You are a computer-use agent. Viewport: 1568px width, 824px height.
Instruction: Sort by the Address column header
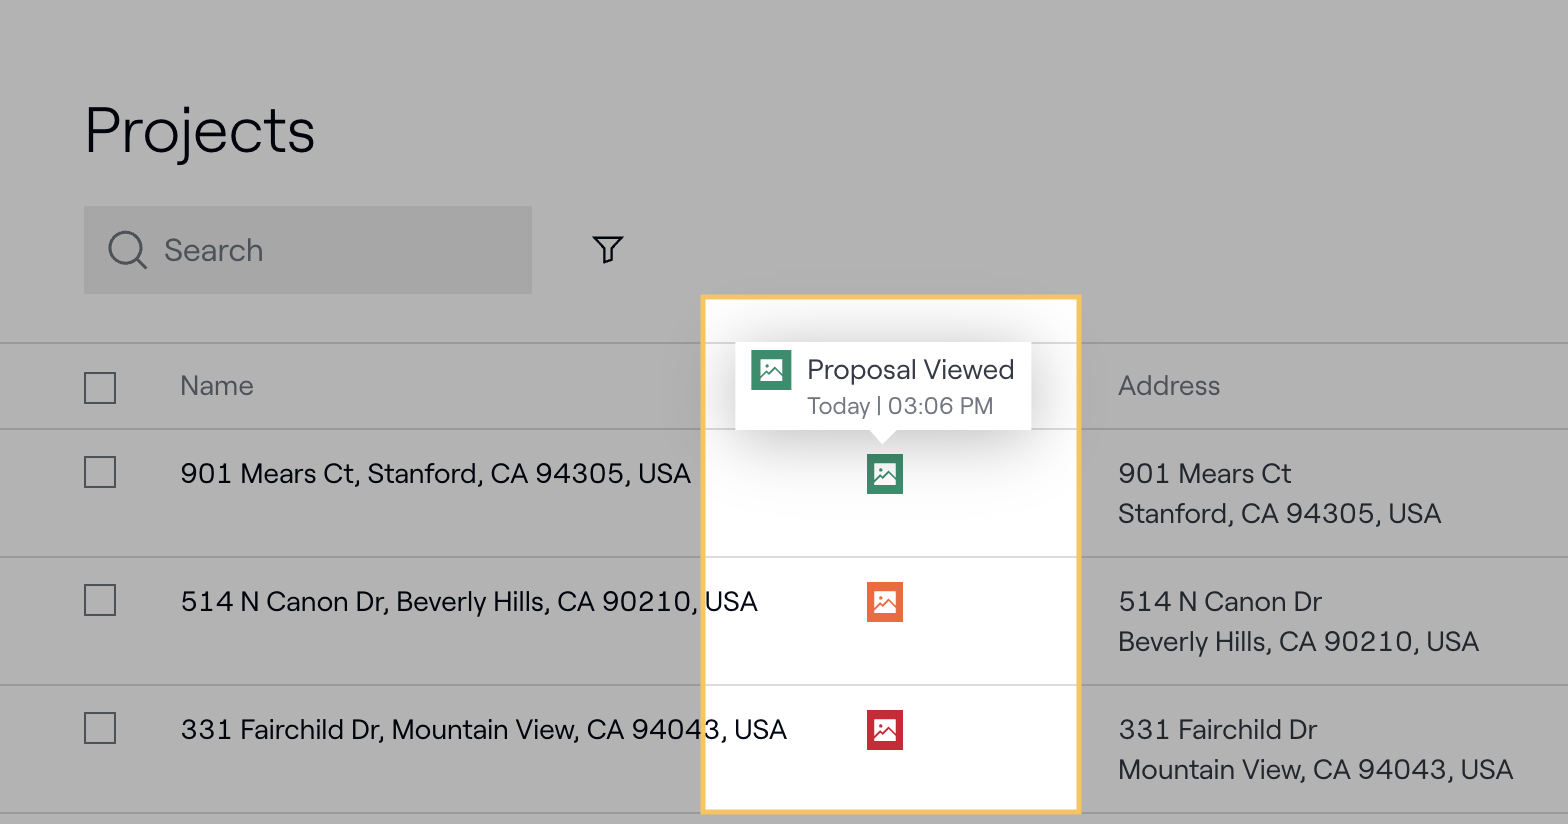[x=1168, y=386]
